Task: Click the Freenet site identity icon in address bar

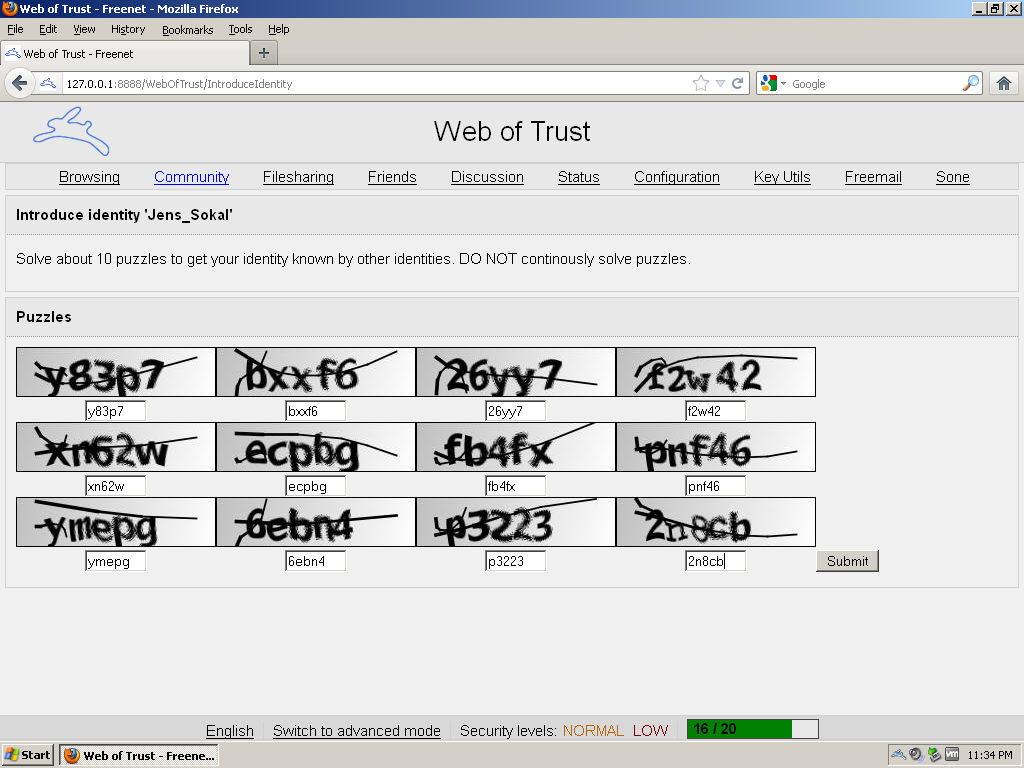Action: [x=48, y=84]
